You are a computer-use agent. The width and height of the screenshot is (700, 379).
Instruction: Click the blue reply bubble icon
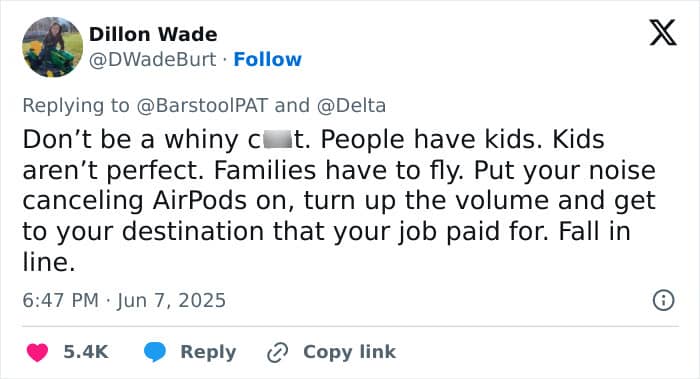(155, 352)
